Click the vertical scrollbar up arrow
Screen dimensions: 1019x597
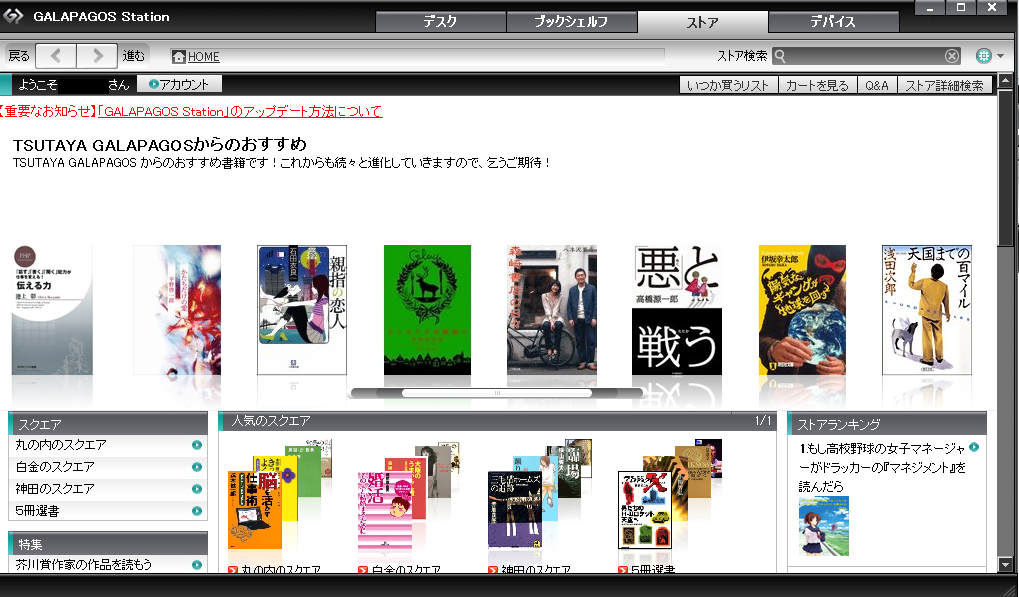pos(1005,81)
